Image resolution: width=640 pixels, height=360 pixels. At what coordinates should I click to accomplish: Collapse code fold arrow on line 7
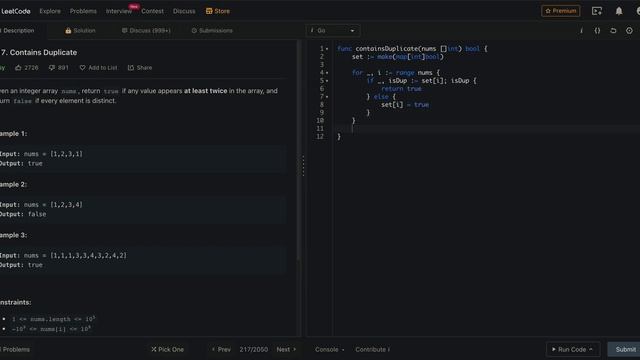[327, 97]
